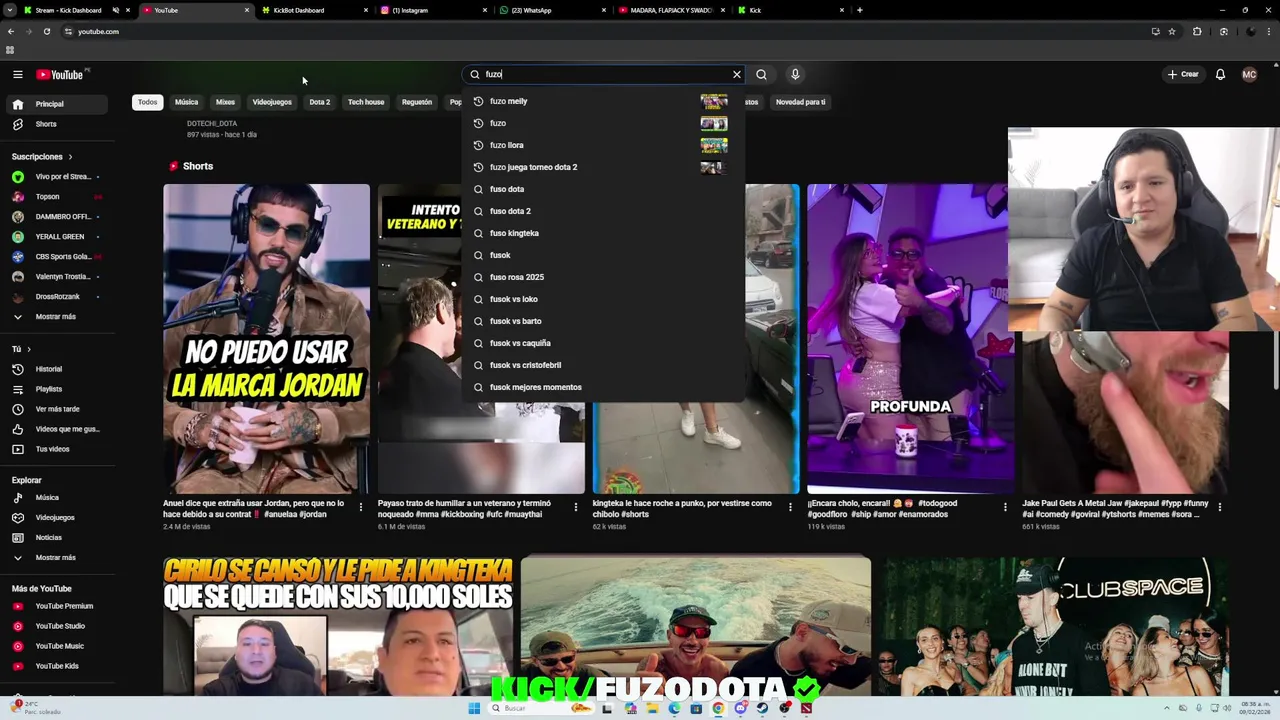1280x720 pixels.
Task: Open options for Encara cholo short
Action: pyautogui.click(x=1005, y=507)
